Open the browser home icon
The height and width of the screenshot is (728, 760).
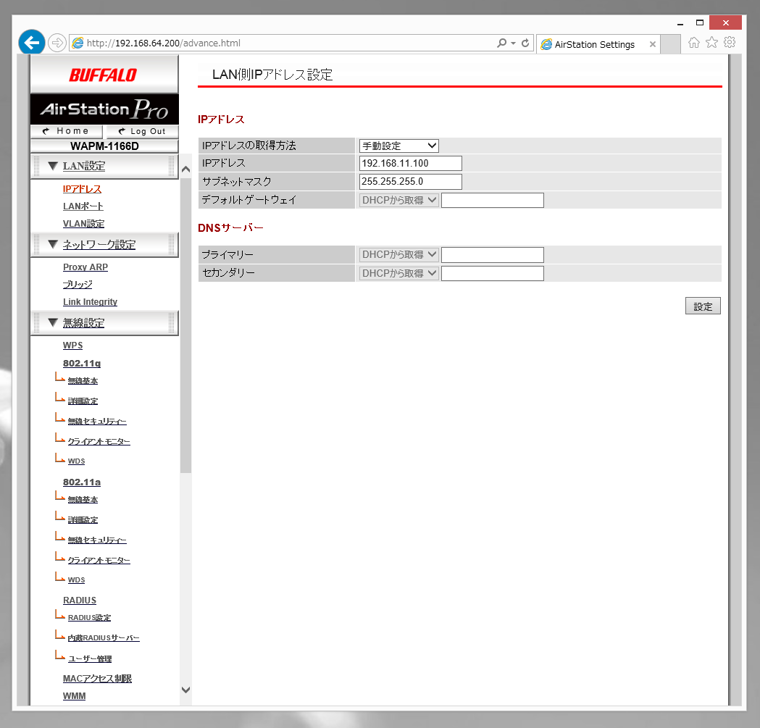(x=694, y=43)
